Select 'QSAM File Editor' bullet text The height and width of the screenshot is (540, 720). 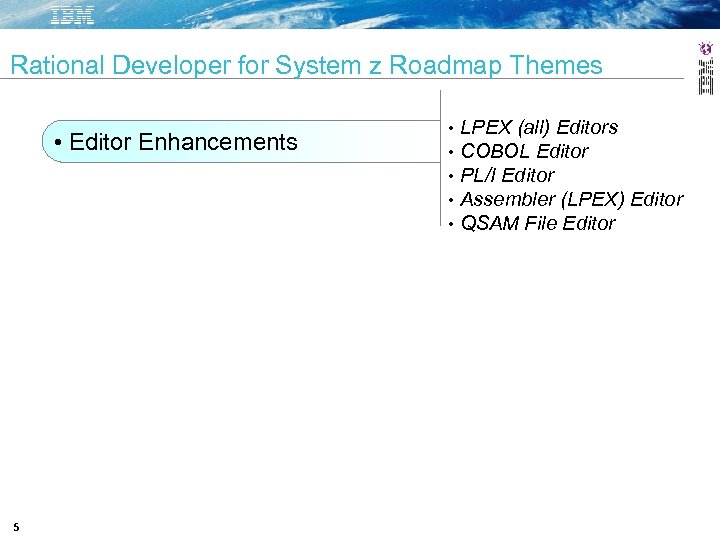(538, 223)
